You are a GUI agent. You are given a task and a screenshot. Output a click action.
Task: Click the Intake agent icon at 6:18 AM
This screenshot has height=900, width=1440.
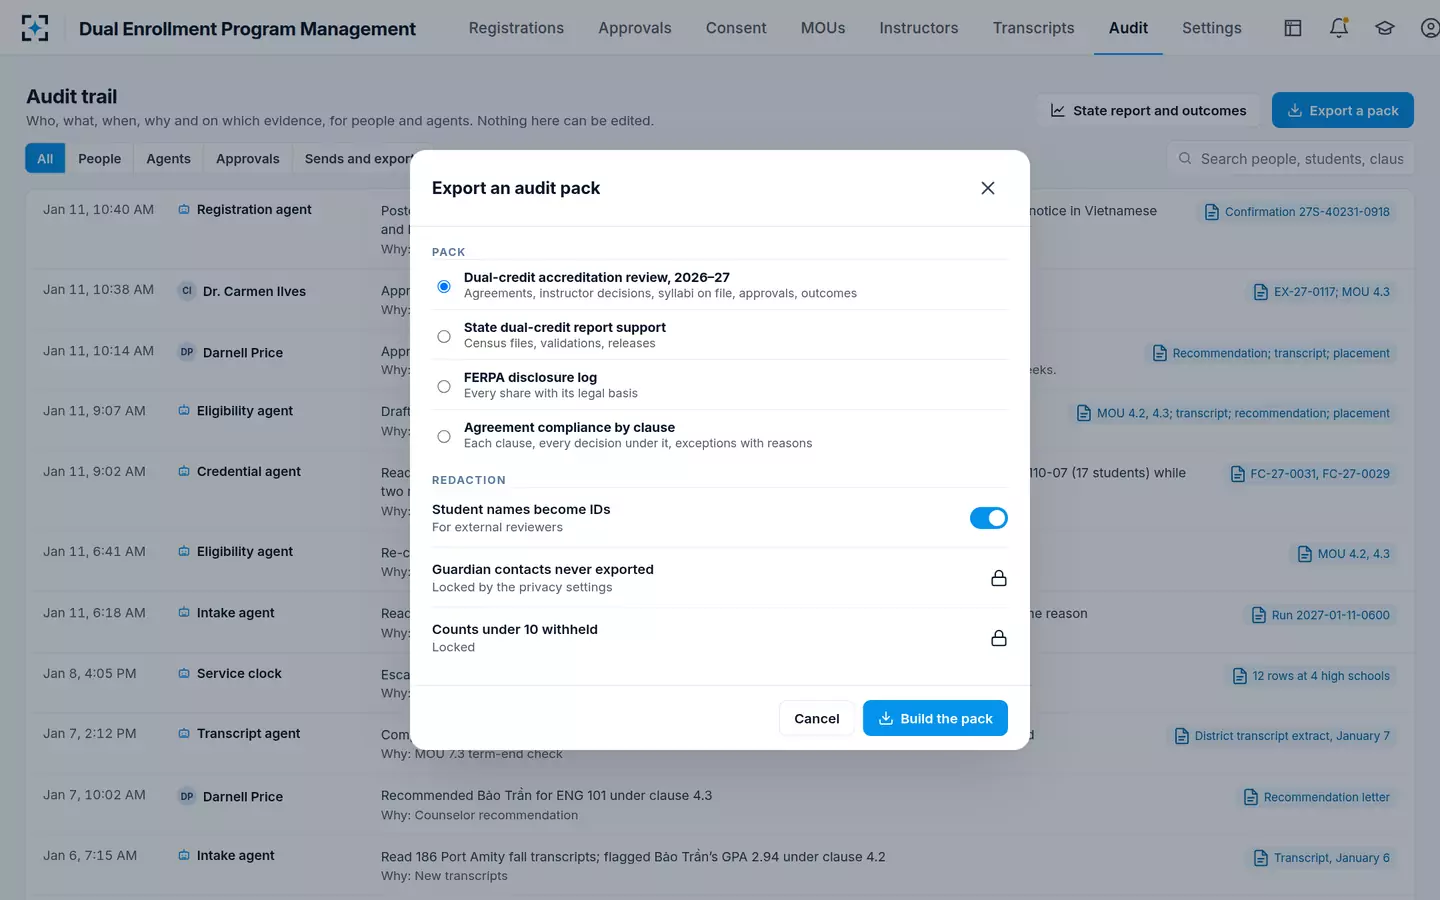(x=184, y=613)
